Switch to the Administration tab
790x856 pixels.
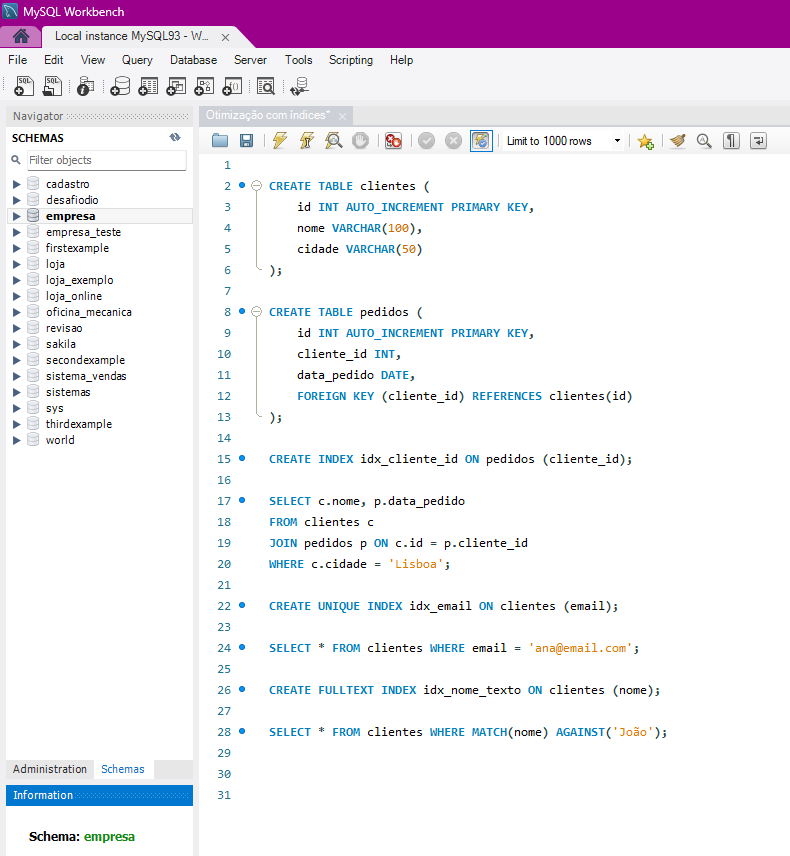point(50,769)
